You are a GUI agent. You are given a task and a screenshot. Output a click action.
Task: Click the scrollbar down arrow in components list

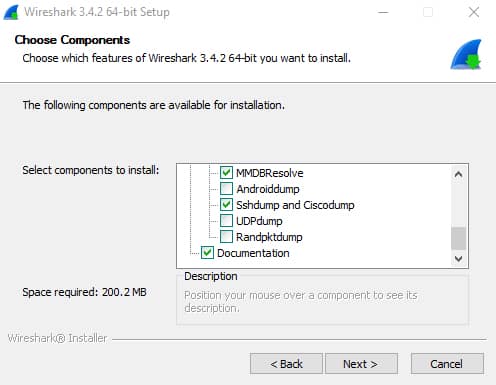(458, 258)
